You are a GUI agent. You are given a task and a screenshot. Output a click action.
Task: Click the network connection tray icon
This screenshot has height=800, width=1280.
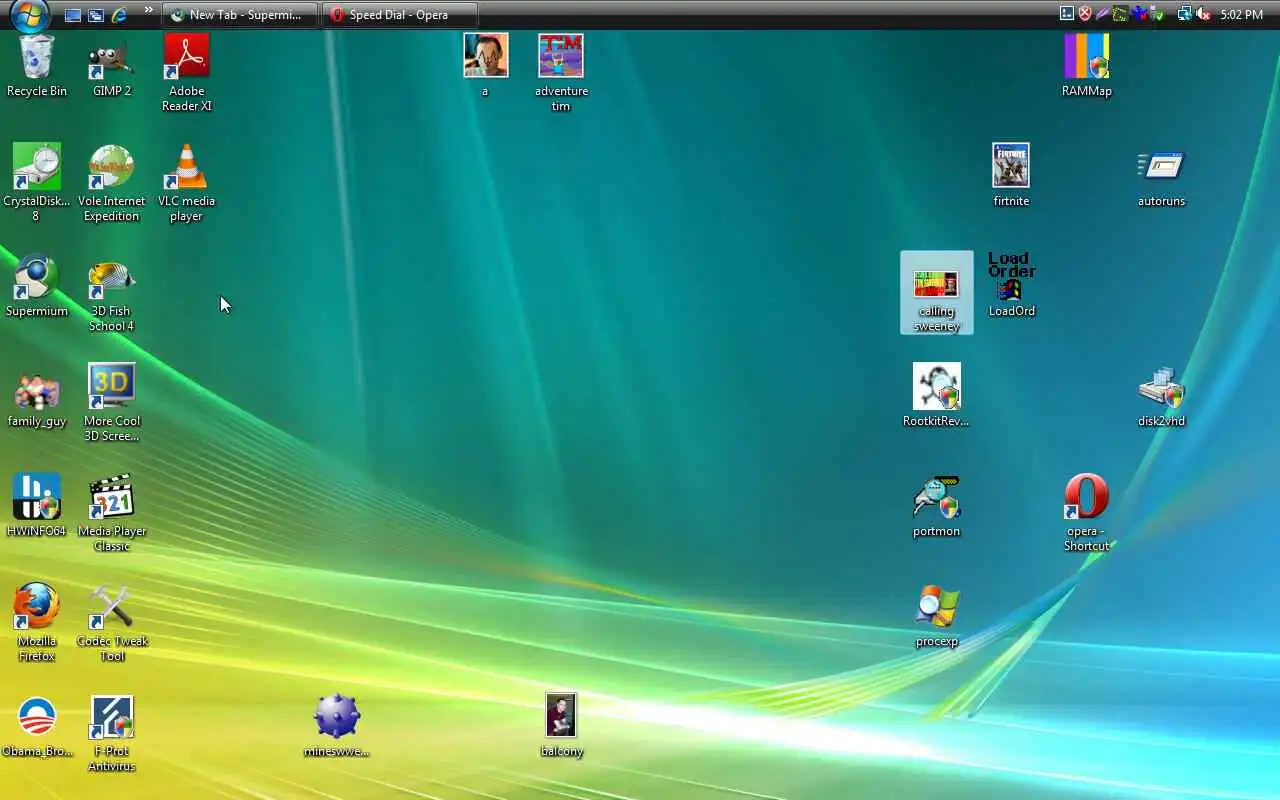pos(1185,14)
